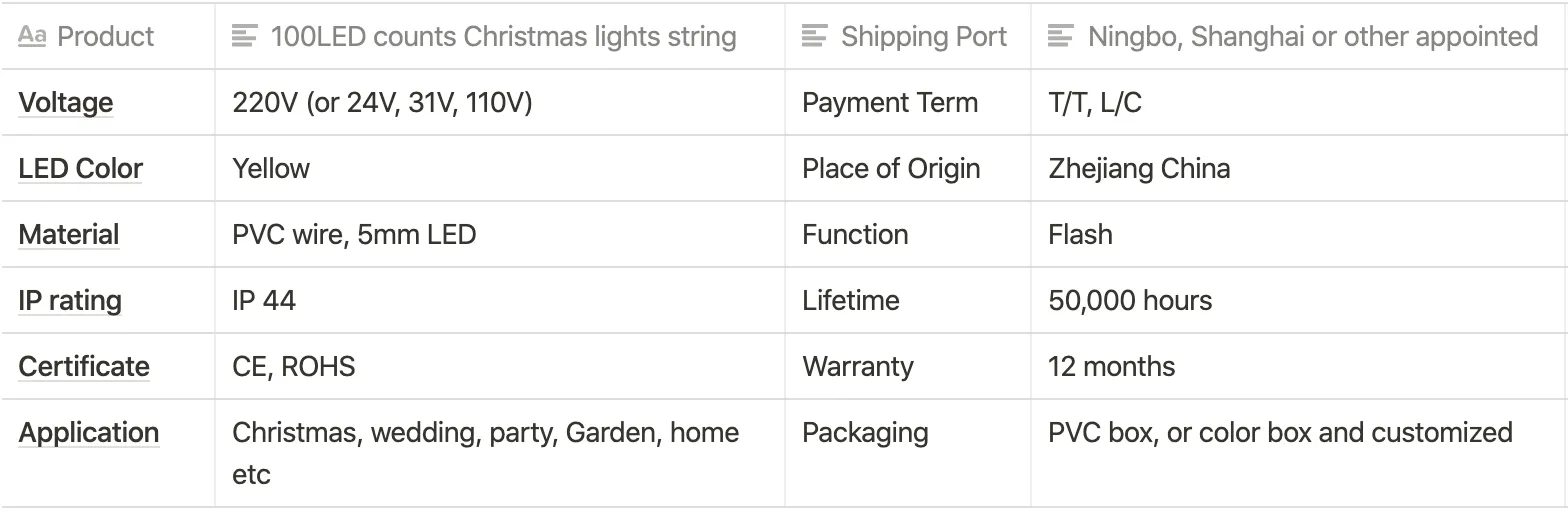
Task: Click the text property icon before Ningbo, Shanghai header
Action: [x=1060, y=37]
